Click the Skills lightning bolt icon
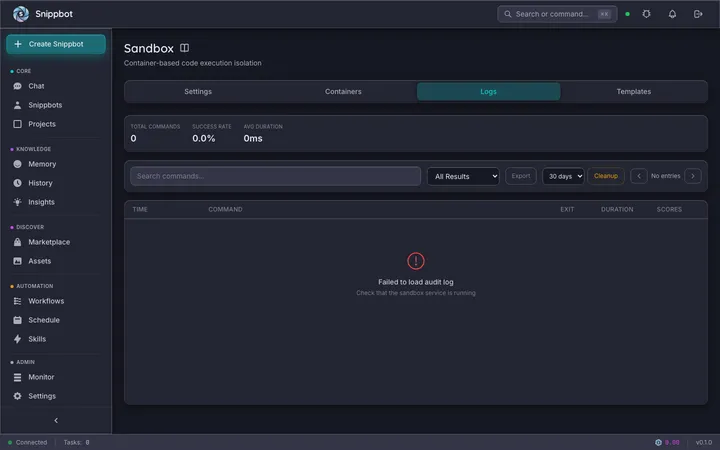 pos(17,339)
